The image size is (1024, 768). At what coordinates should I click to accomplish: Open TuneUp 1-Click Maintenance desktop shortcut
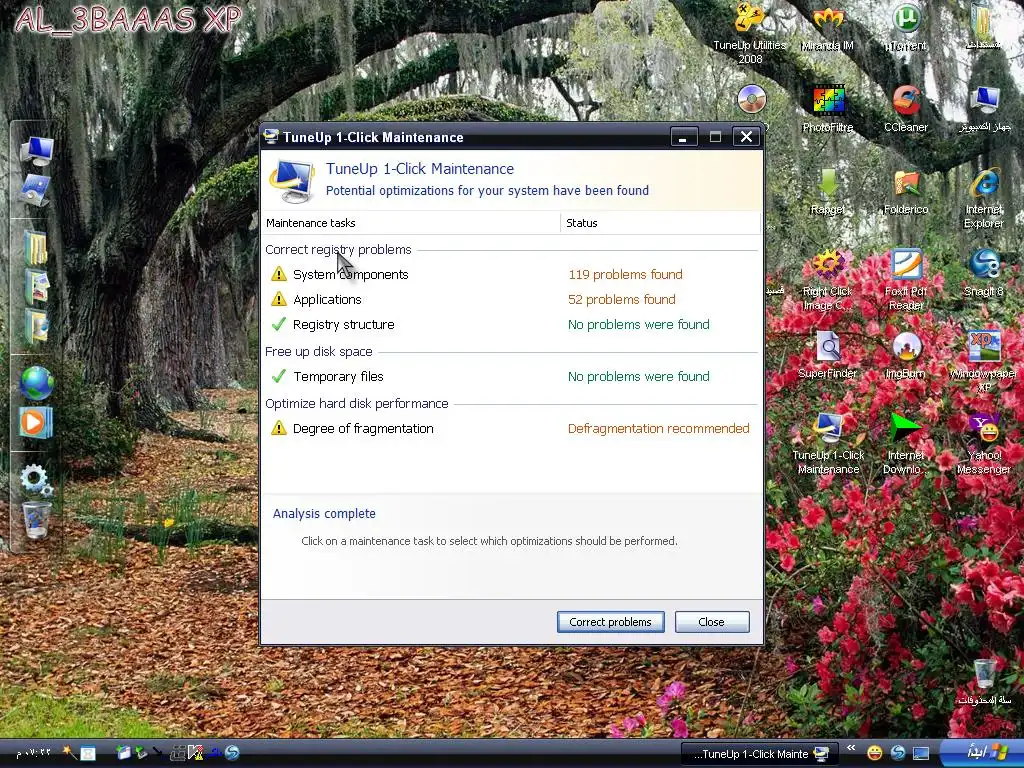click(x=827, y=444)
